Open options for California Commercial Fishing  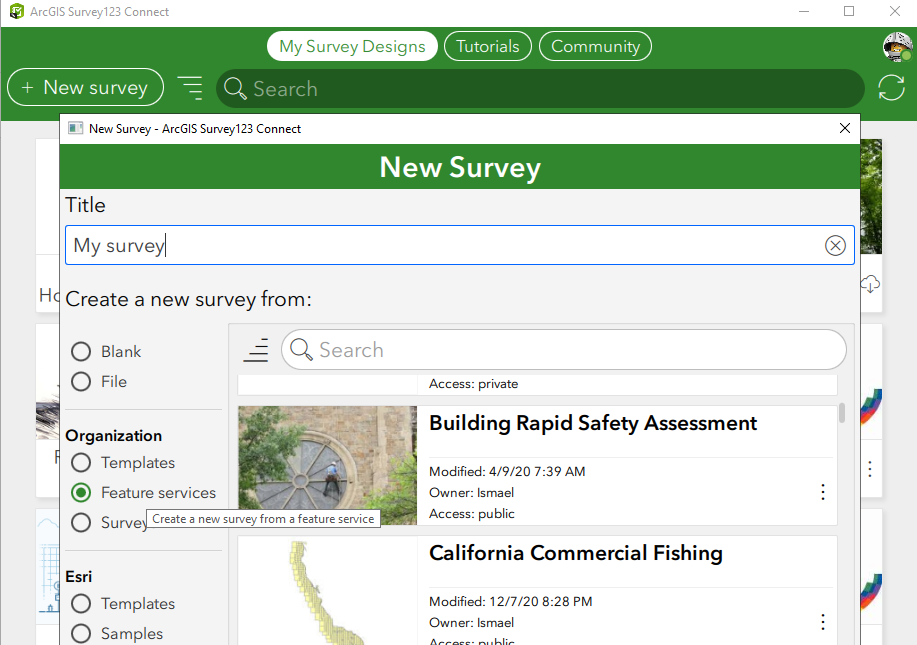[822, 622]
